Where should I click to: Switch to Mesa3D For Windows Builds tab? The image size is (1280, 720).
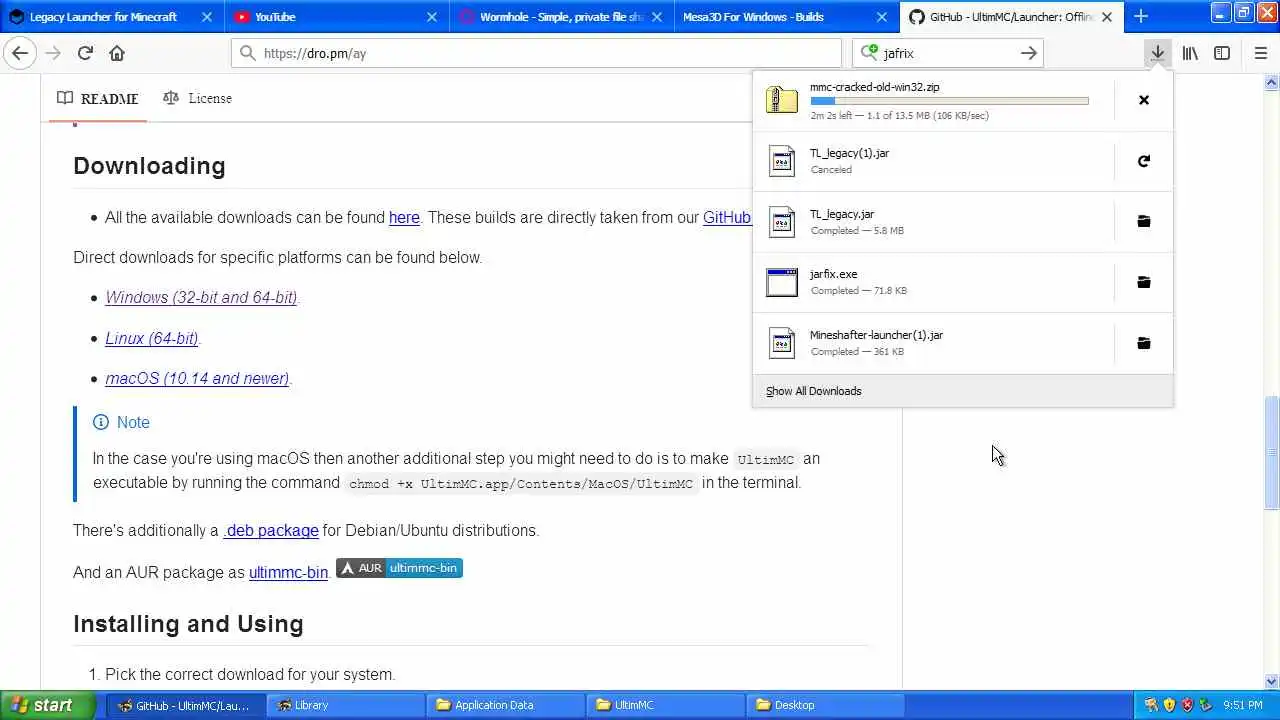(787, 17)
